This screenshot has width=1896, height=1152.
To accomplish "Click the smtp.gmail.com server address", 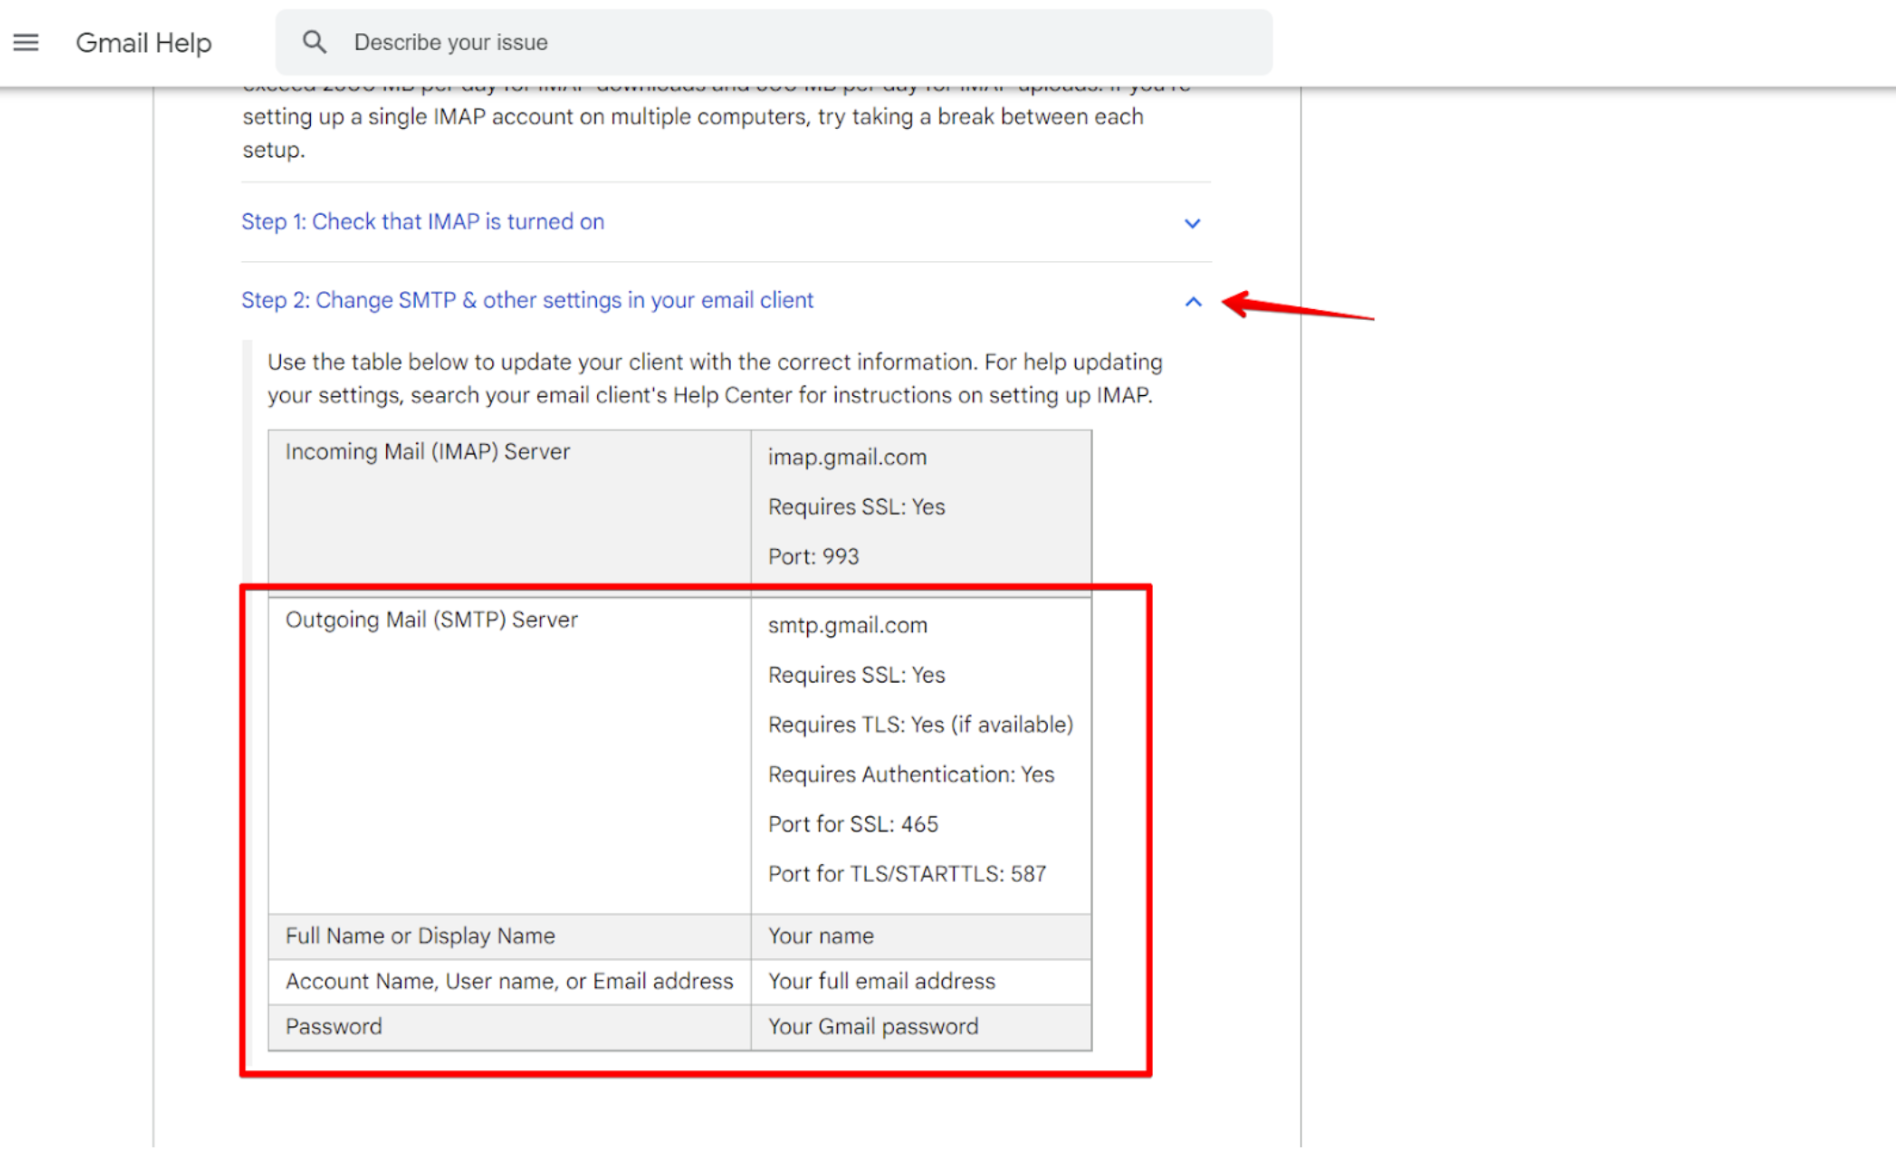I will point(847,625).
